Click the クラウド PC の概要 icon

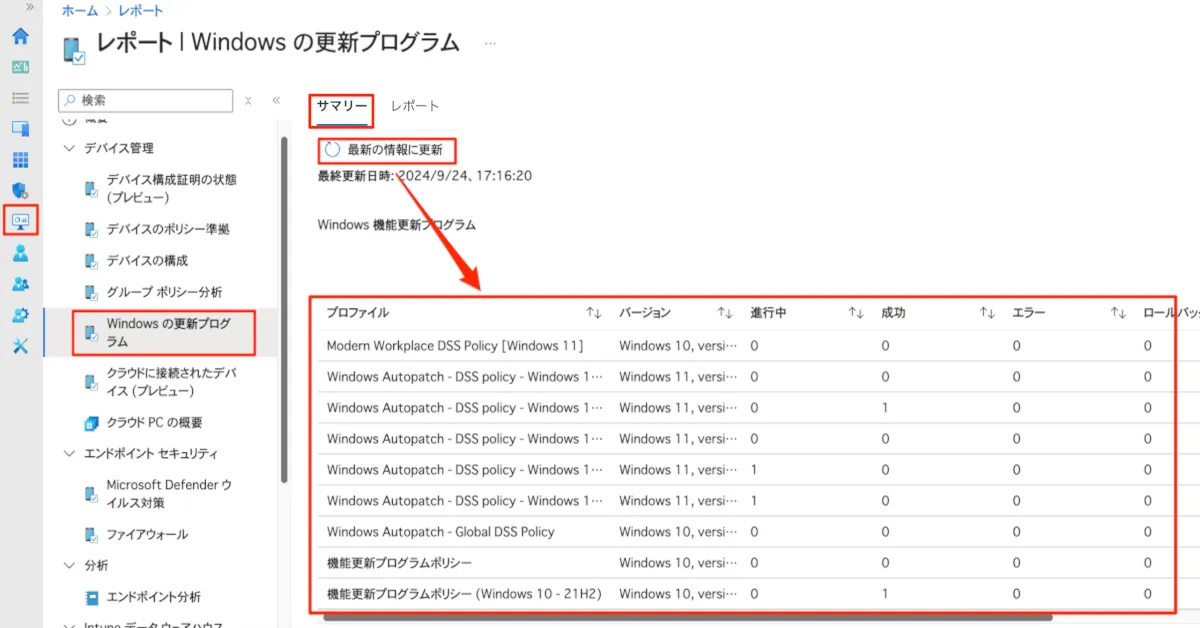click(89, 422)
